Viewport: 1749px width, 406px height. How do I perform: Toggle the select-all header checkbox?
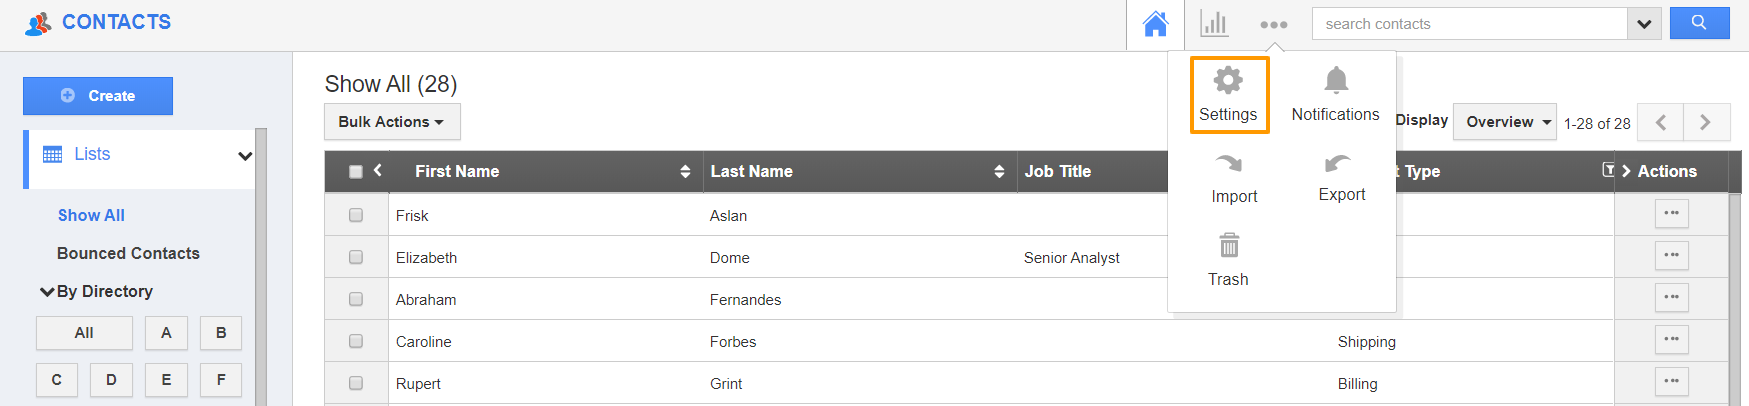pos(356,172)
